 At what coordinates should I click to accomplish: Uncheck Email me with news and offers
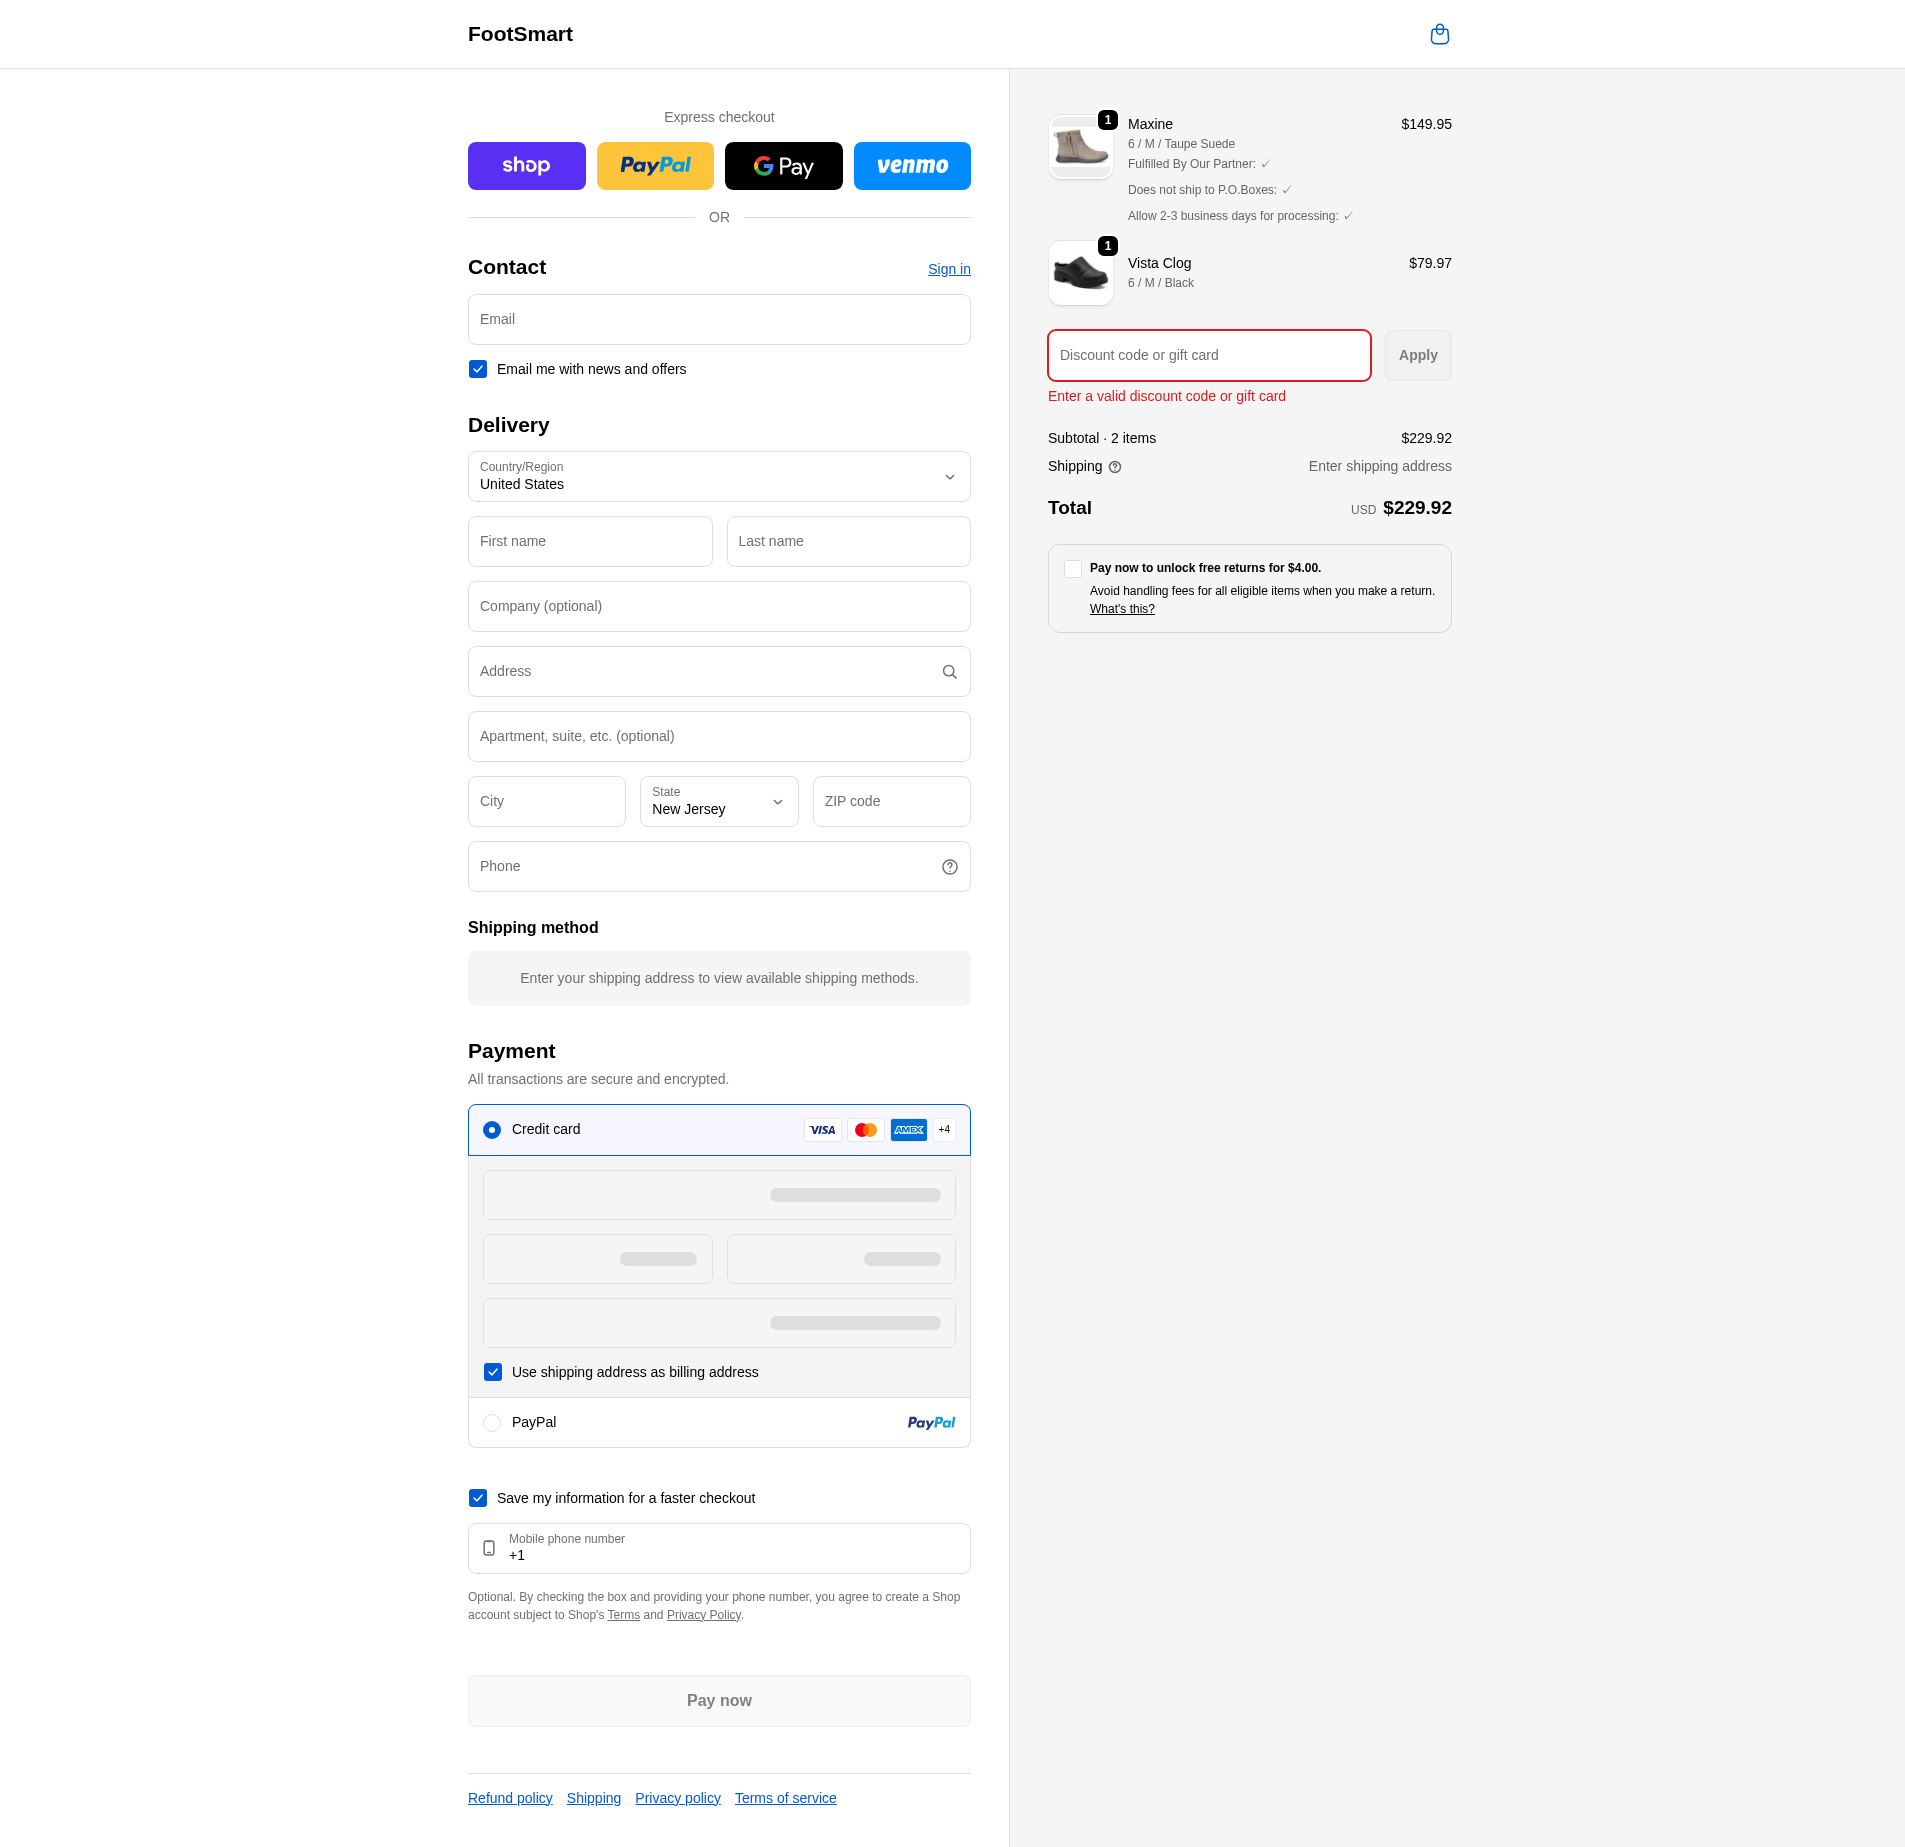coord(478,369)
